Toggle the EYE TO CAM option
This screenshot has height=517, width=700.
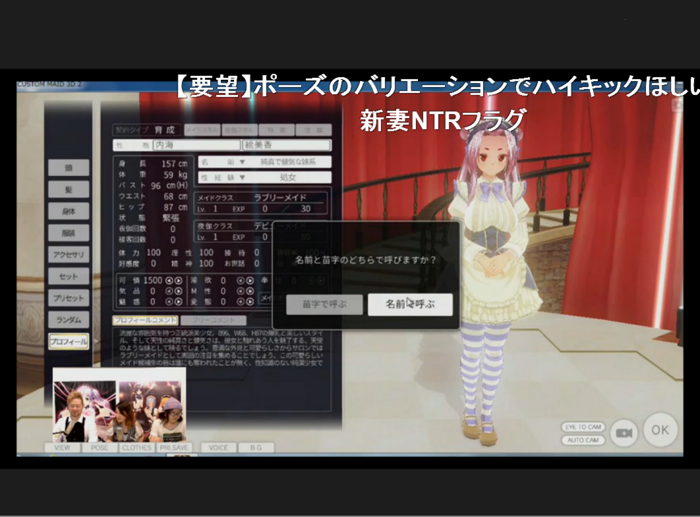point(583,427)
